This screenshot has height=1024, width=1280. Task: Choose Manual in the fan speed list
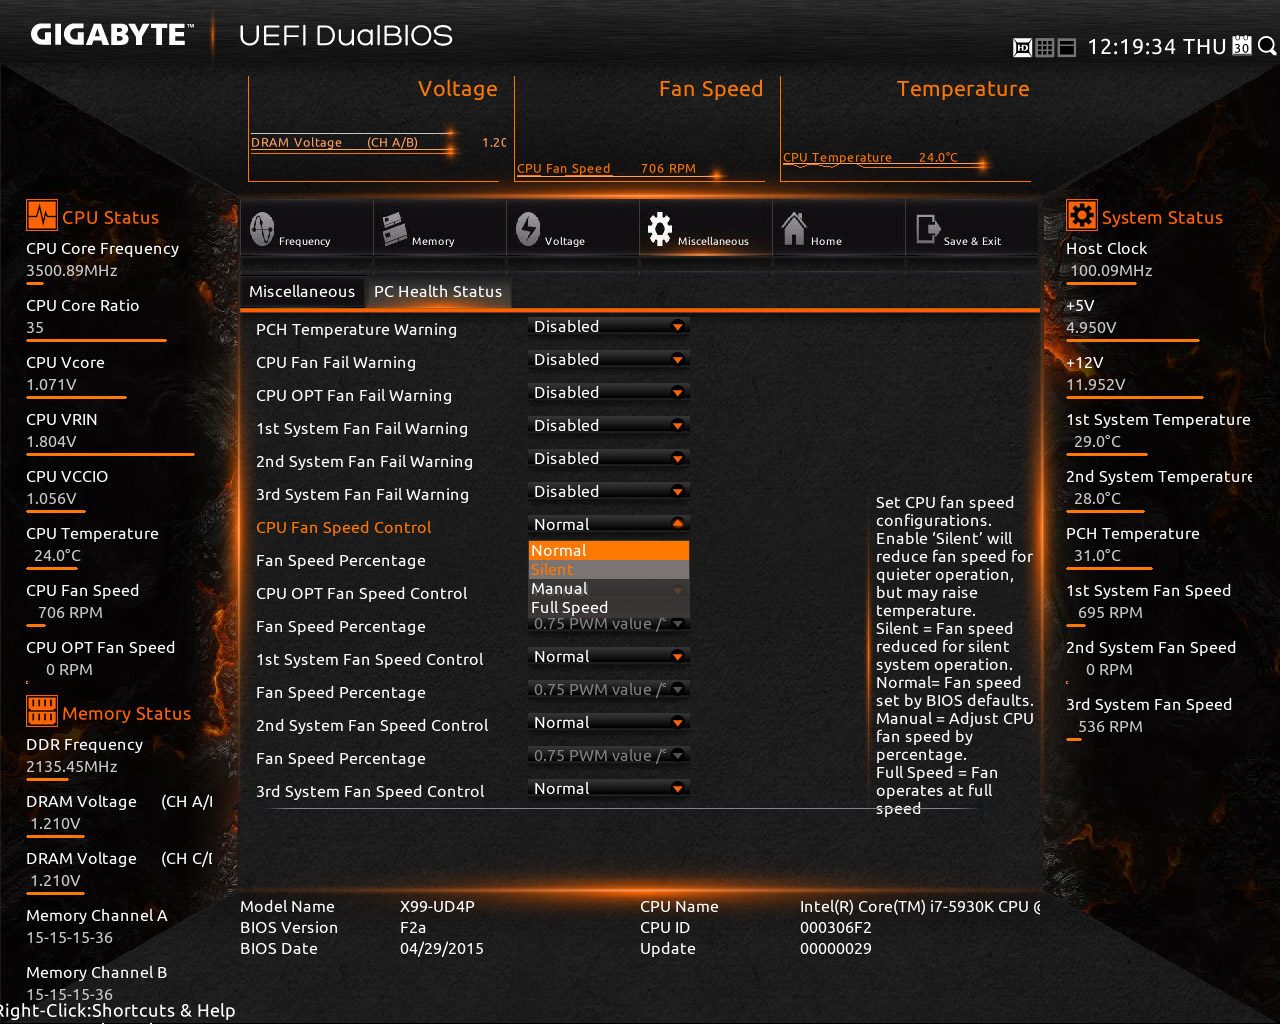[x=609, y=589]
